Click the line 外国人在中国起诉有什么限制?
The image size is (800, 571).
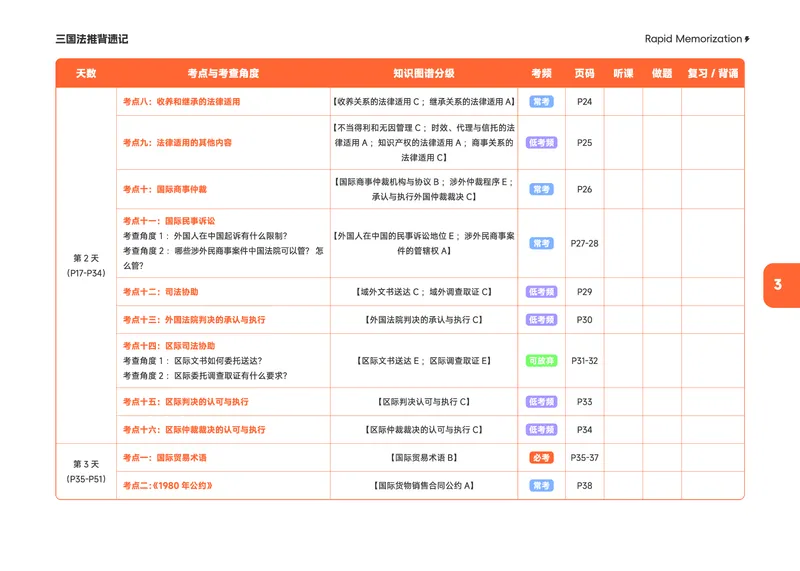pyautogui.click(x=231, y=236)
